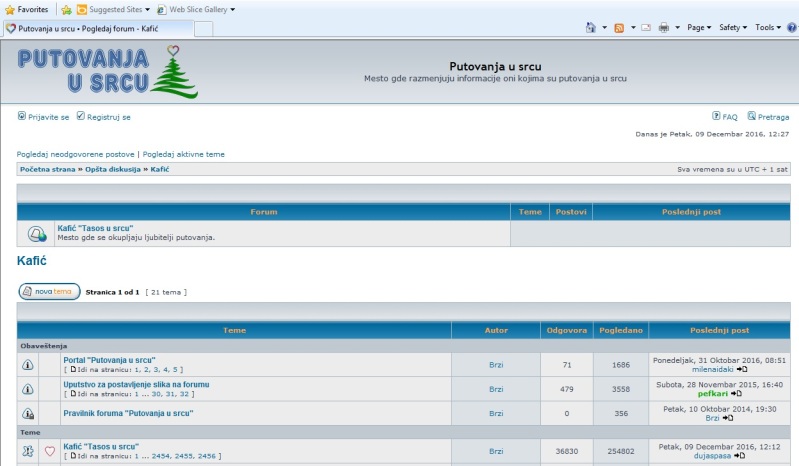Click Registruj se link
This screenshot has width=799, height=466.
tap(109, 117)
